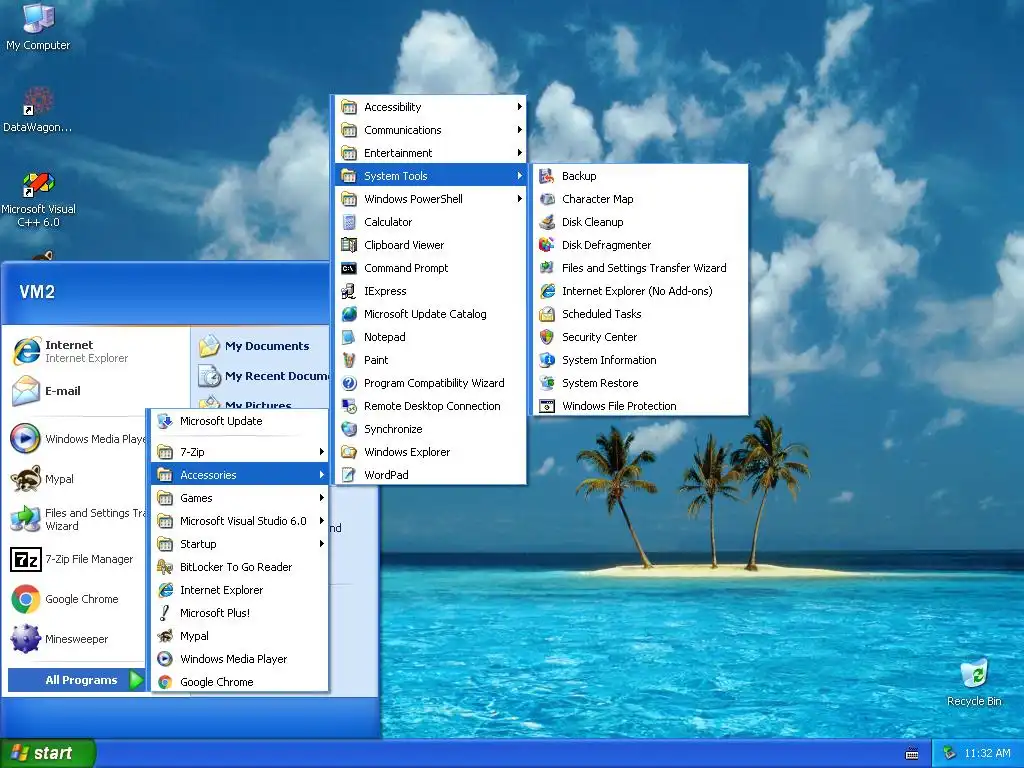The width and height of the screenshot is (1024, 768).
Task: Choose Files and Settings Transfer Wizard in System Tools
Action: (640, 268)
